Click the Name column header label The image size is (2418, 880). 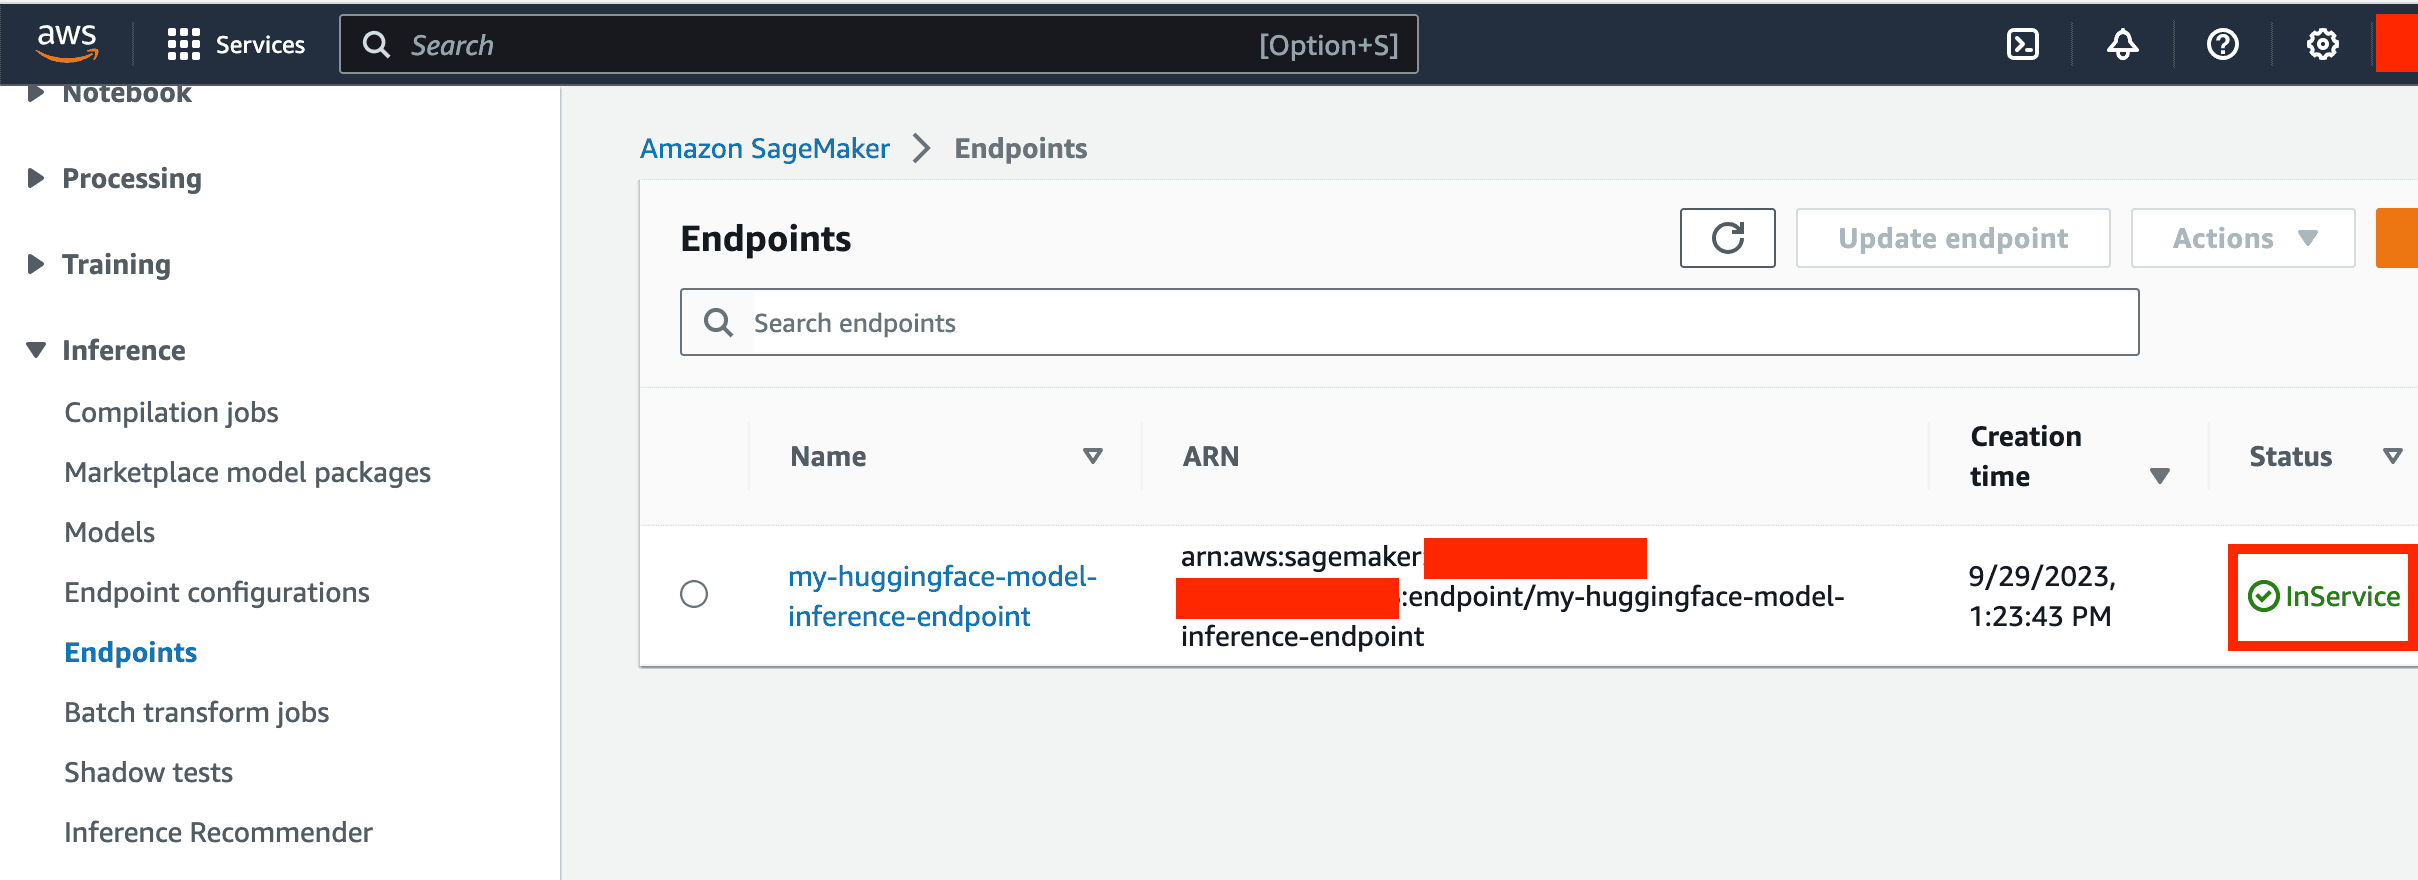[828, 456]
